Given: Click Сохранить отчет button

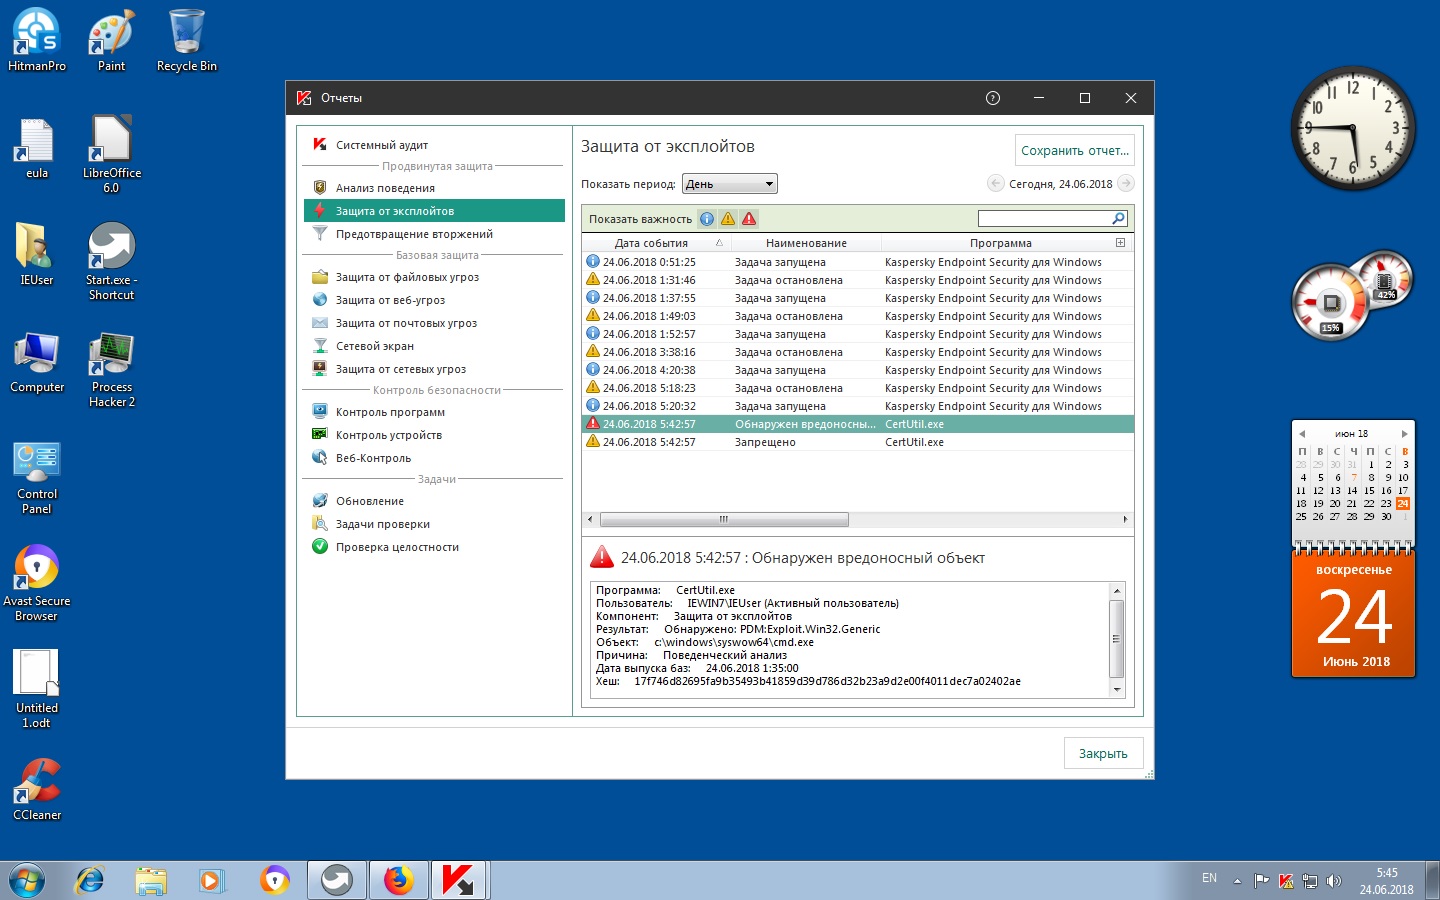Looking at the screenshot, I should click(x=1075, y=151).
